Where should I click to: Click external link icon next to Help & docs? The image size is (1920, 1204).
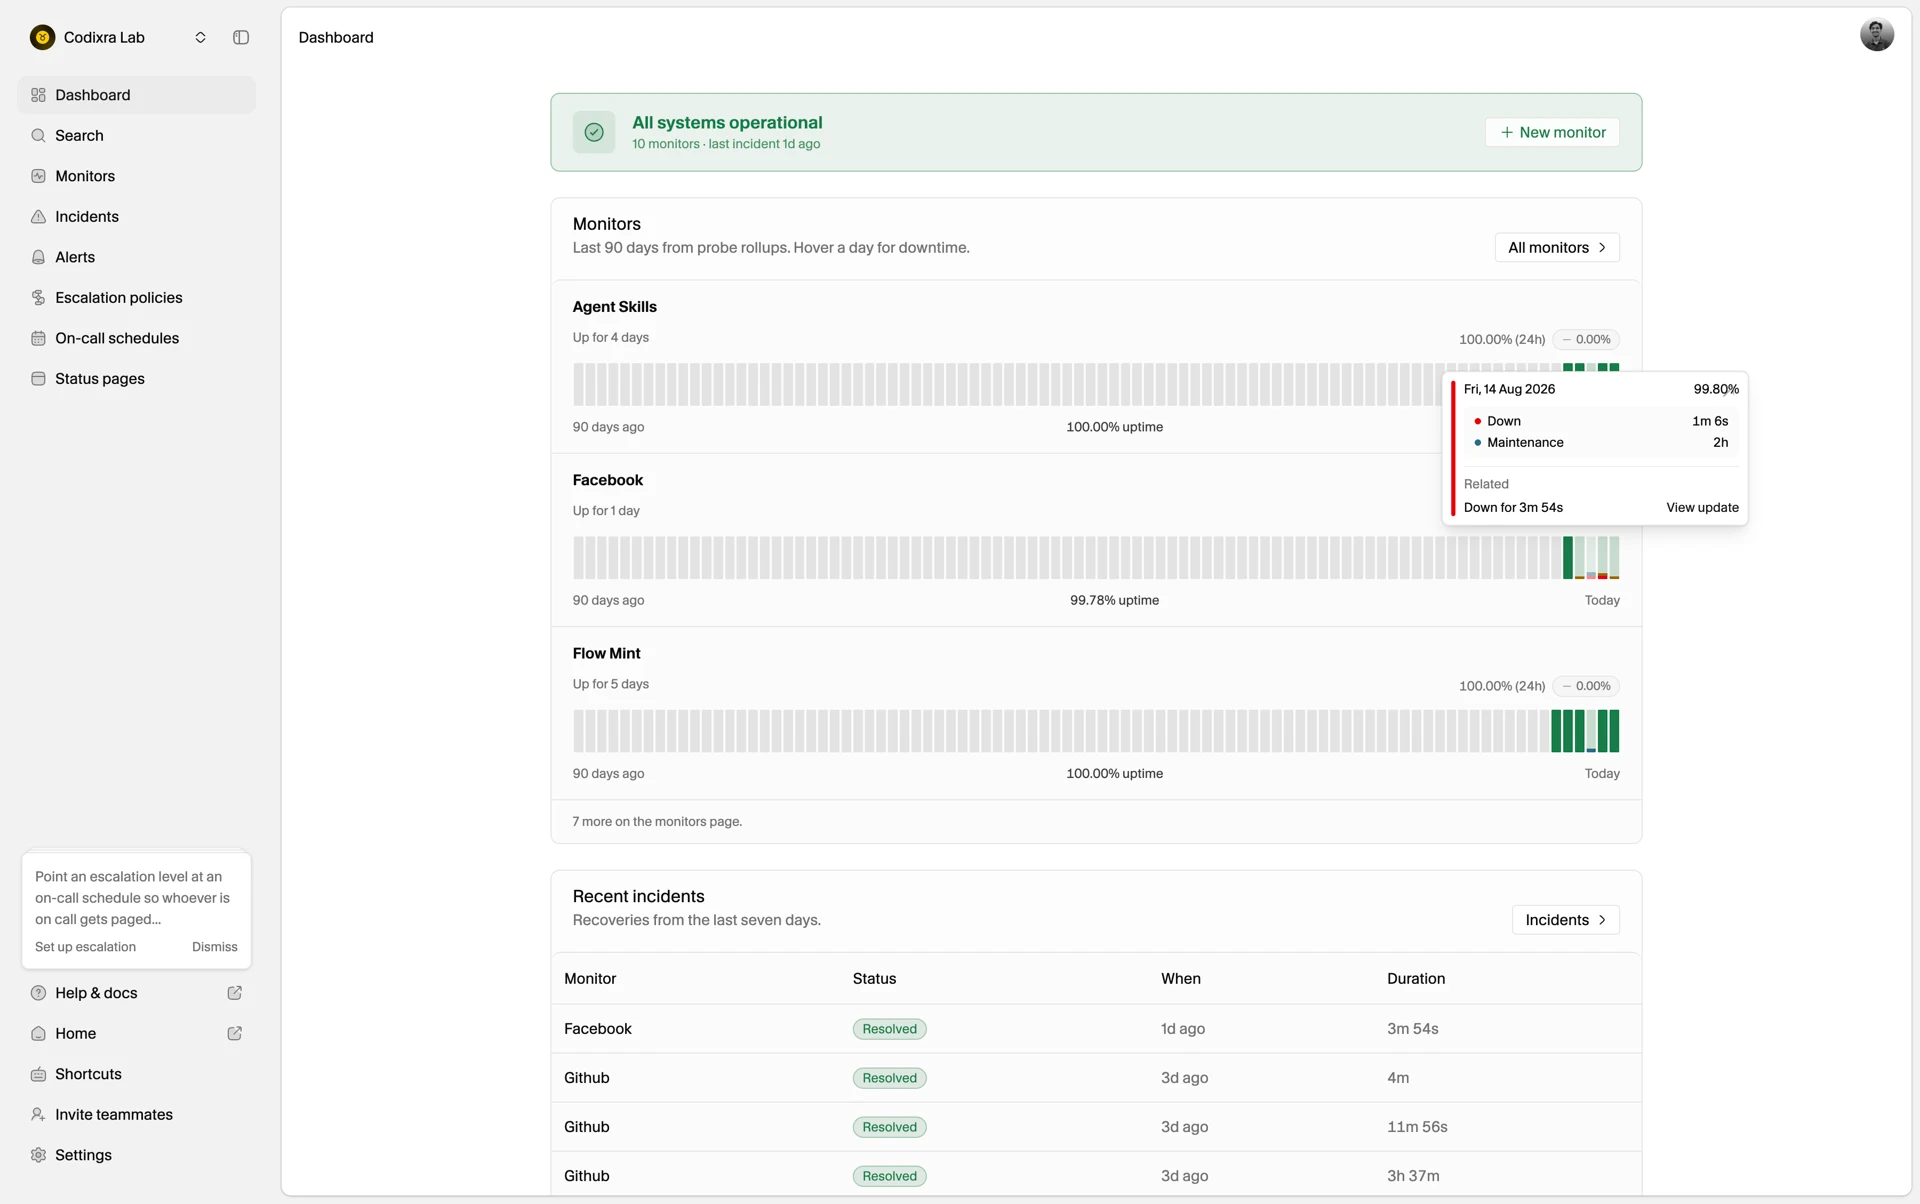point(234,993)
